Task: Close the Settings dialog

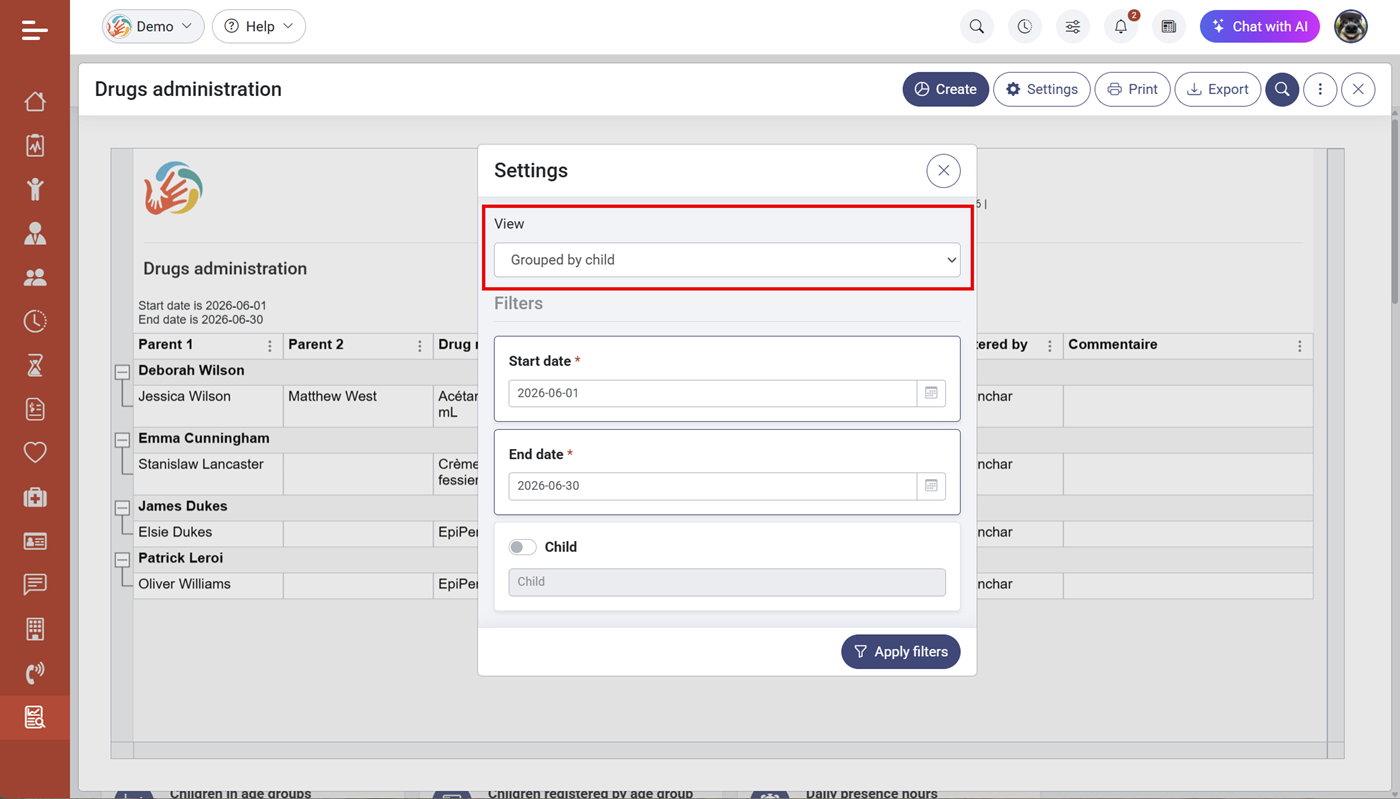Action: [943, 171]
